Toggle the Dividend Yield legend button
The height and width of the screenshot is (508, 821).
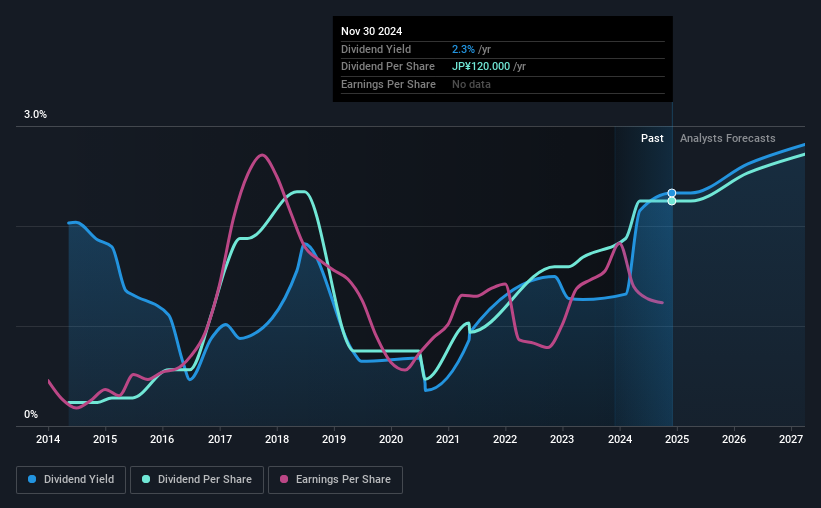click(71, 480)
